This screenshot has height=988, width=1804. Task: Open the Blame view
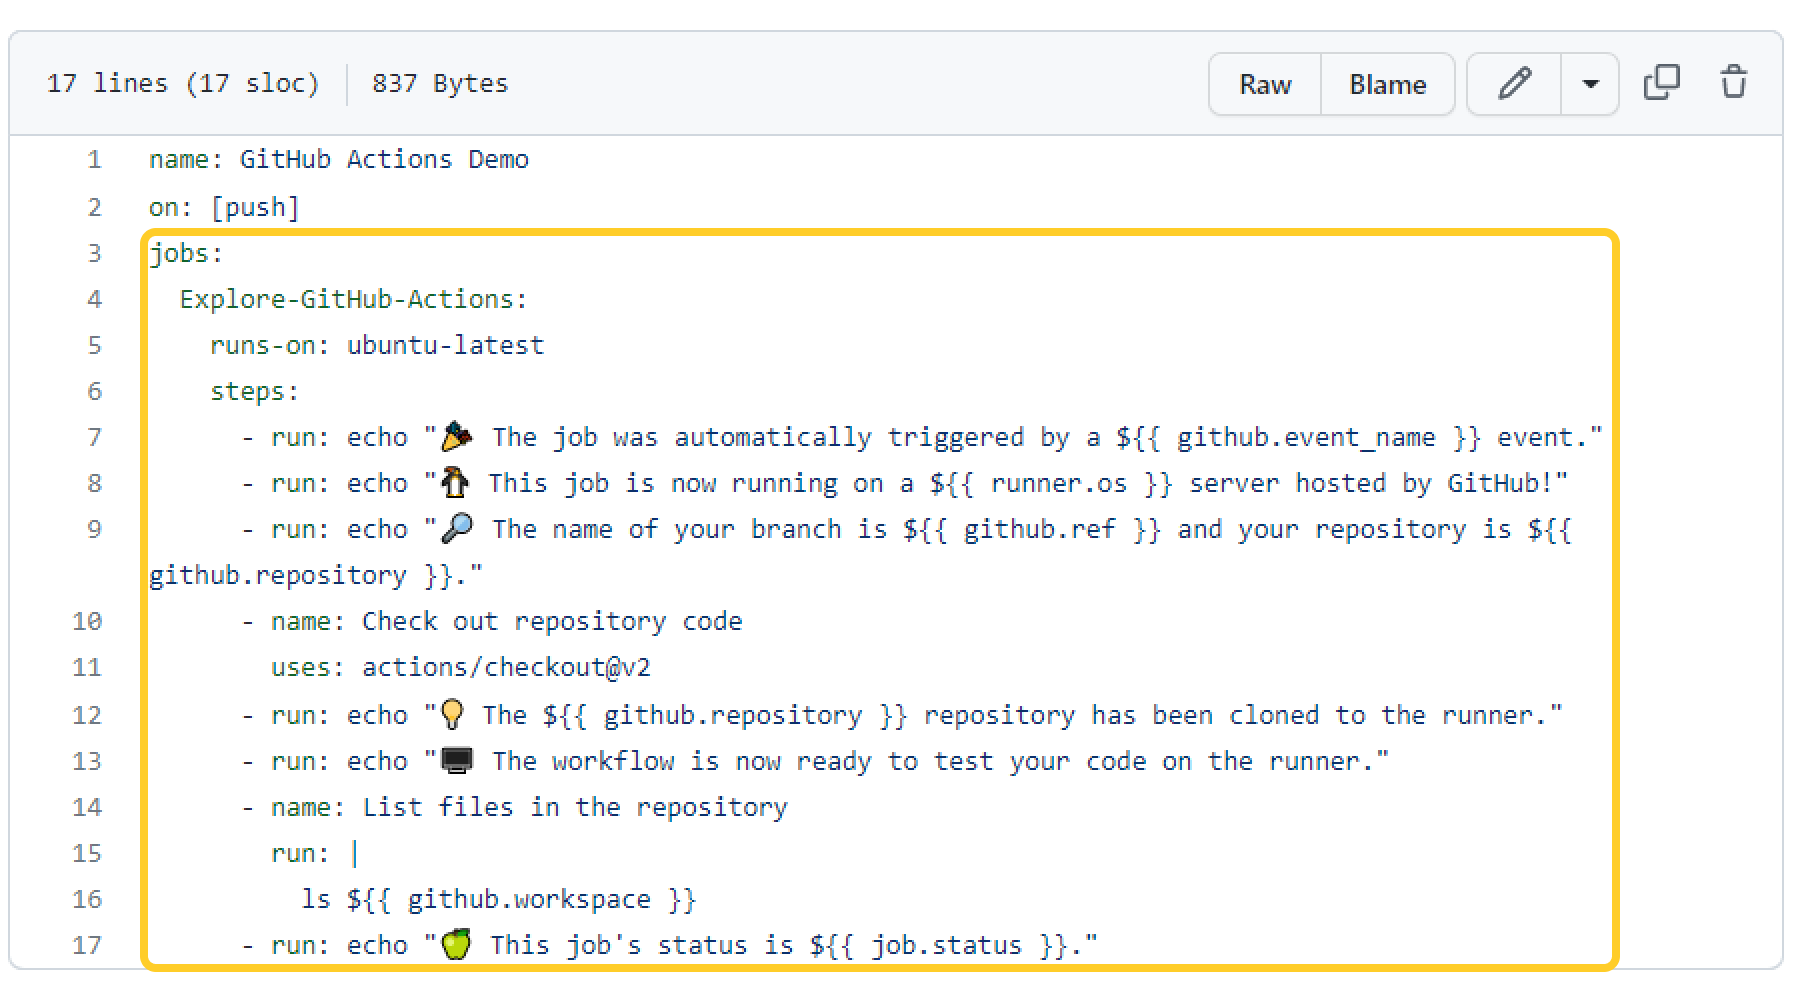click(x=1387, y=84)
